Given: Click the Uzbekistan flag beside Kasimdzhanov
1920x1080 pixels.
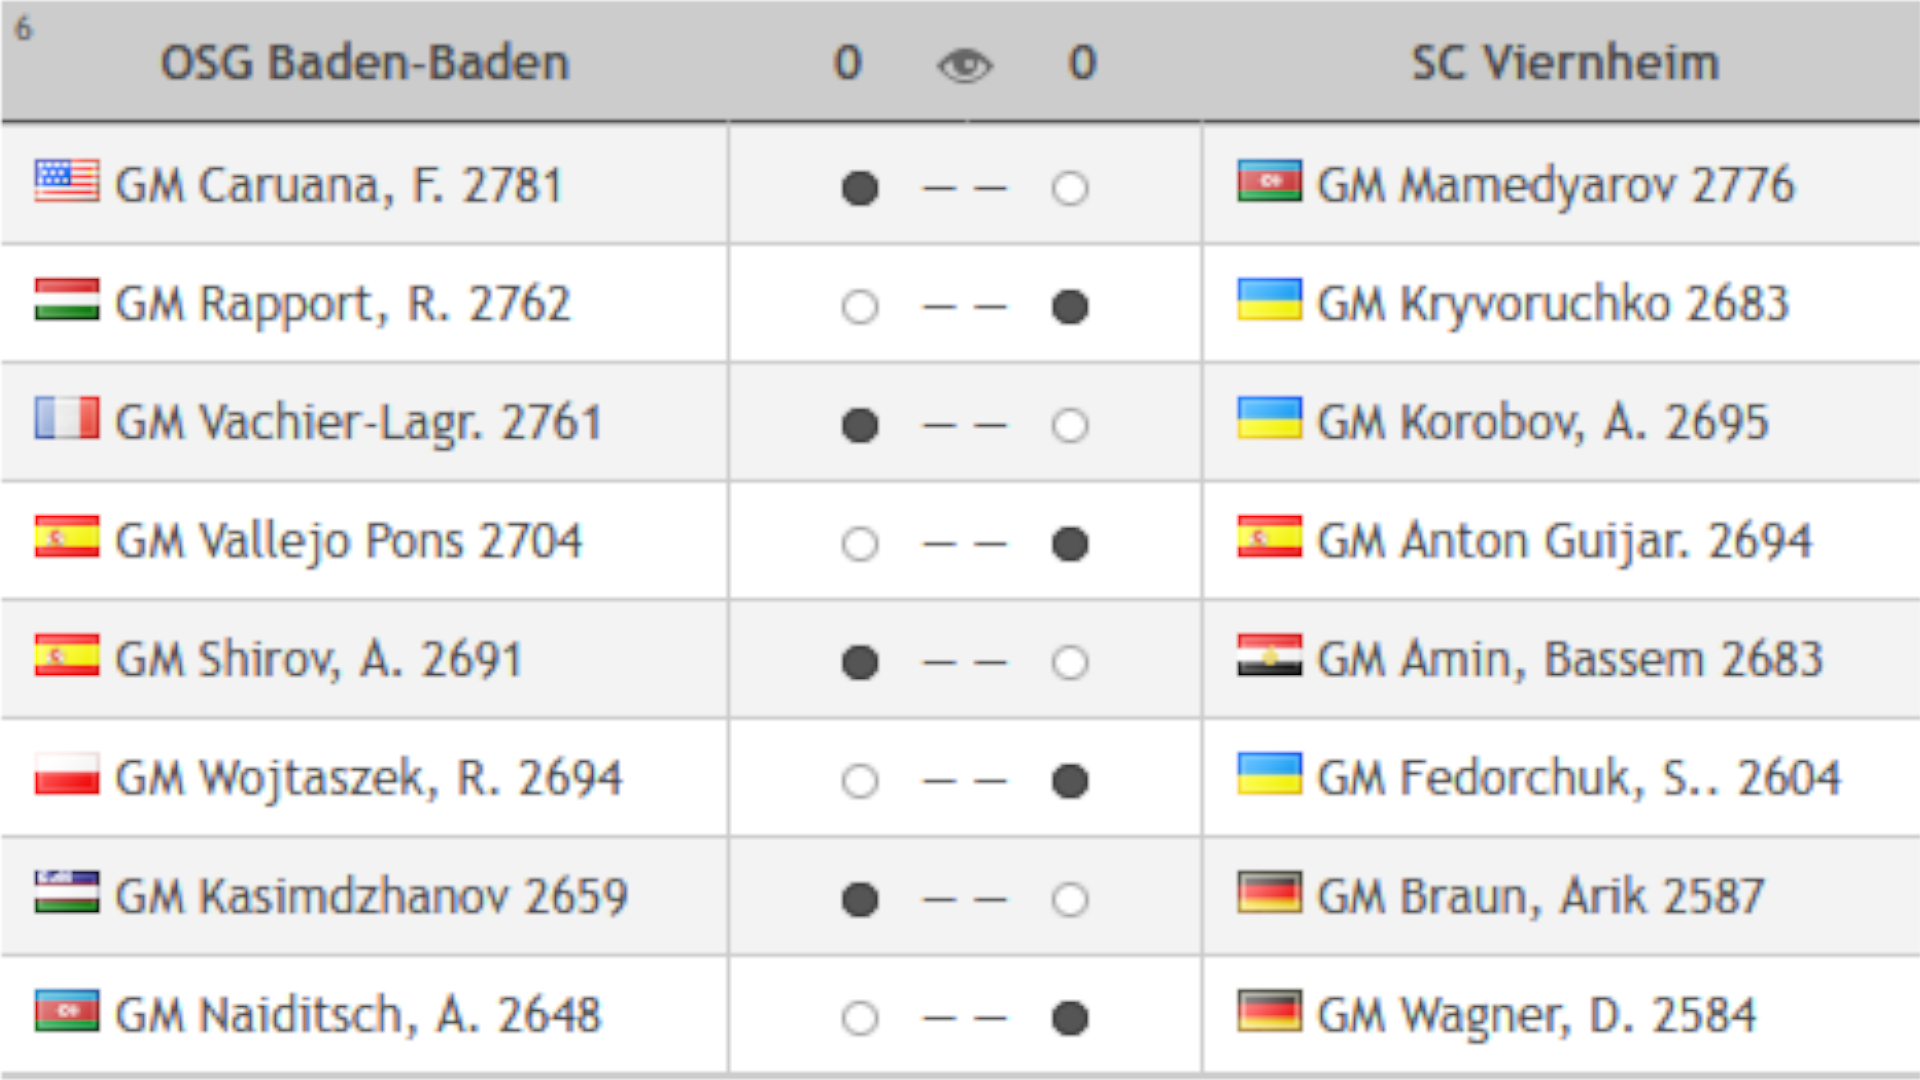Looking at the screenshot, I should 67,892.
